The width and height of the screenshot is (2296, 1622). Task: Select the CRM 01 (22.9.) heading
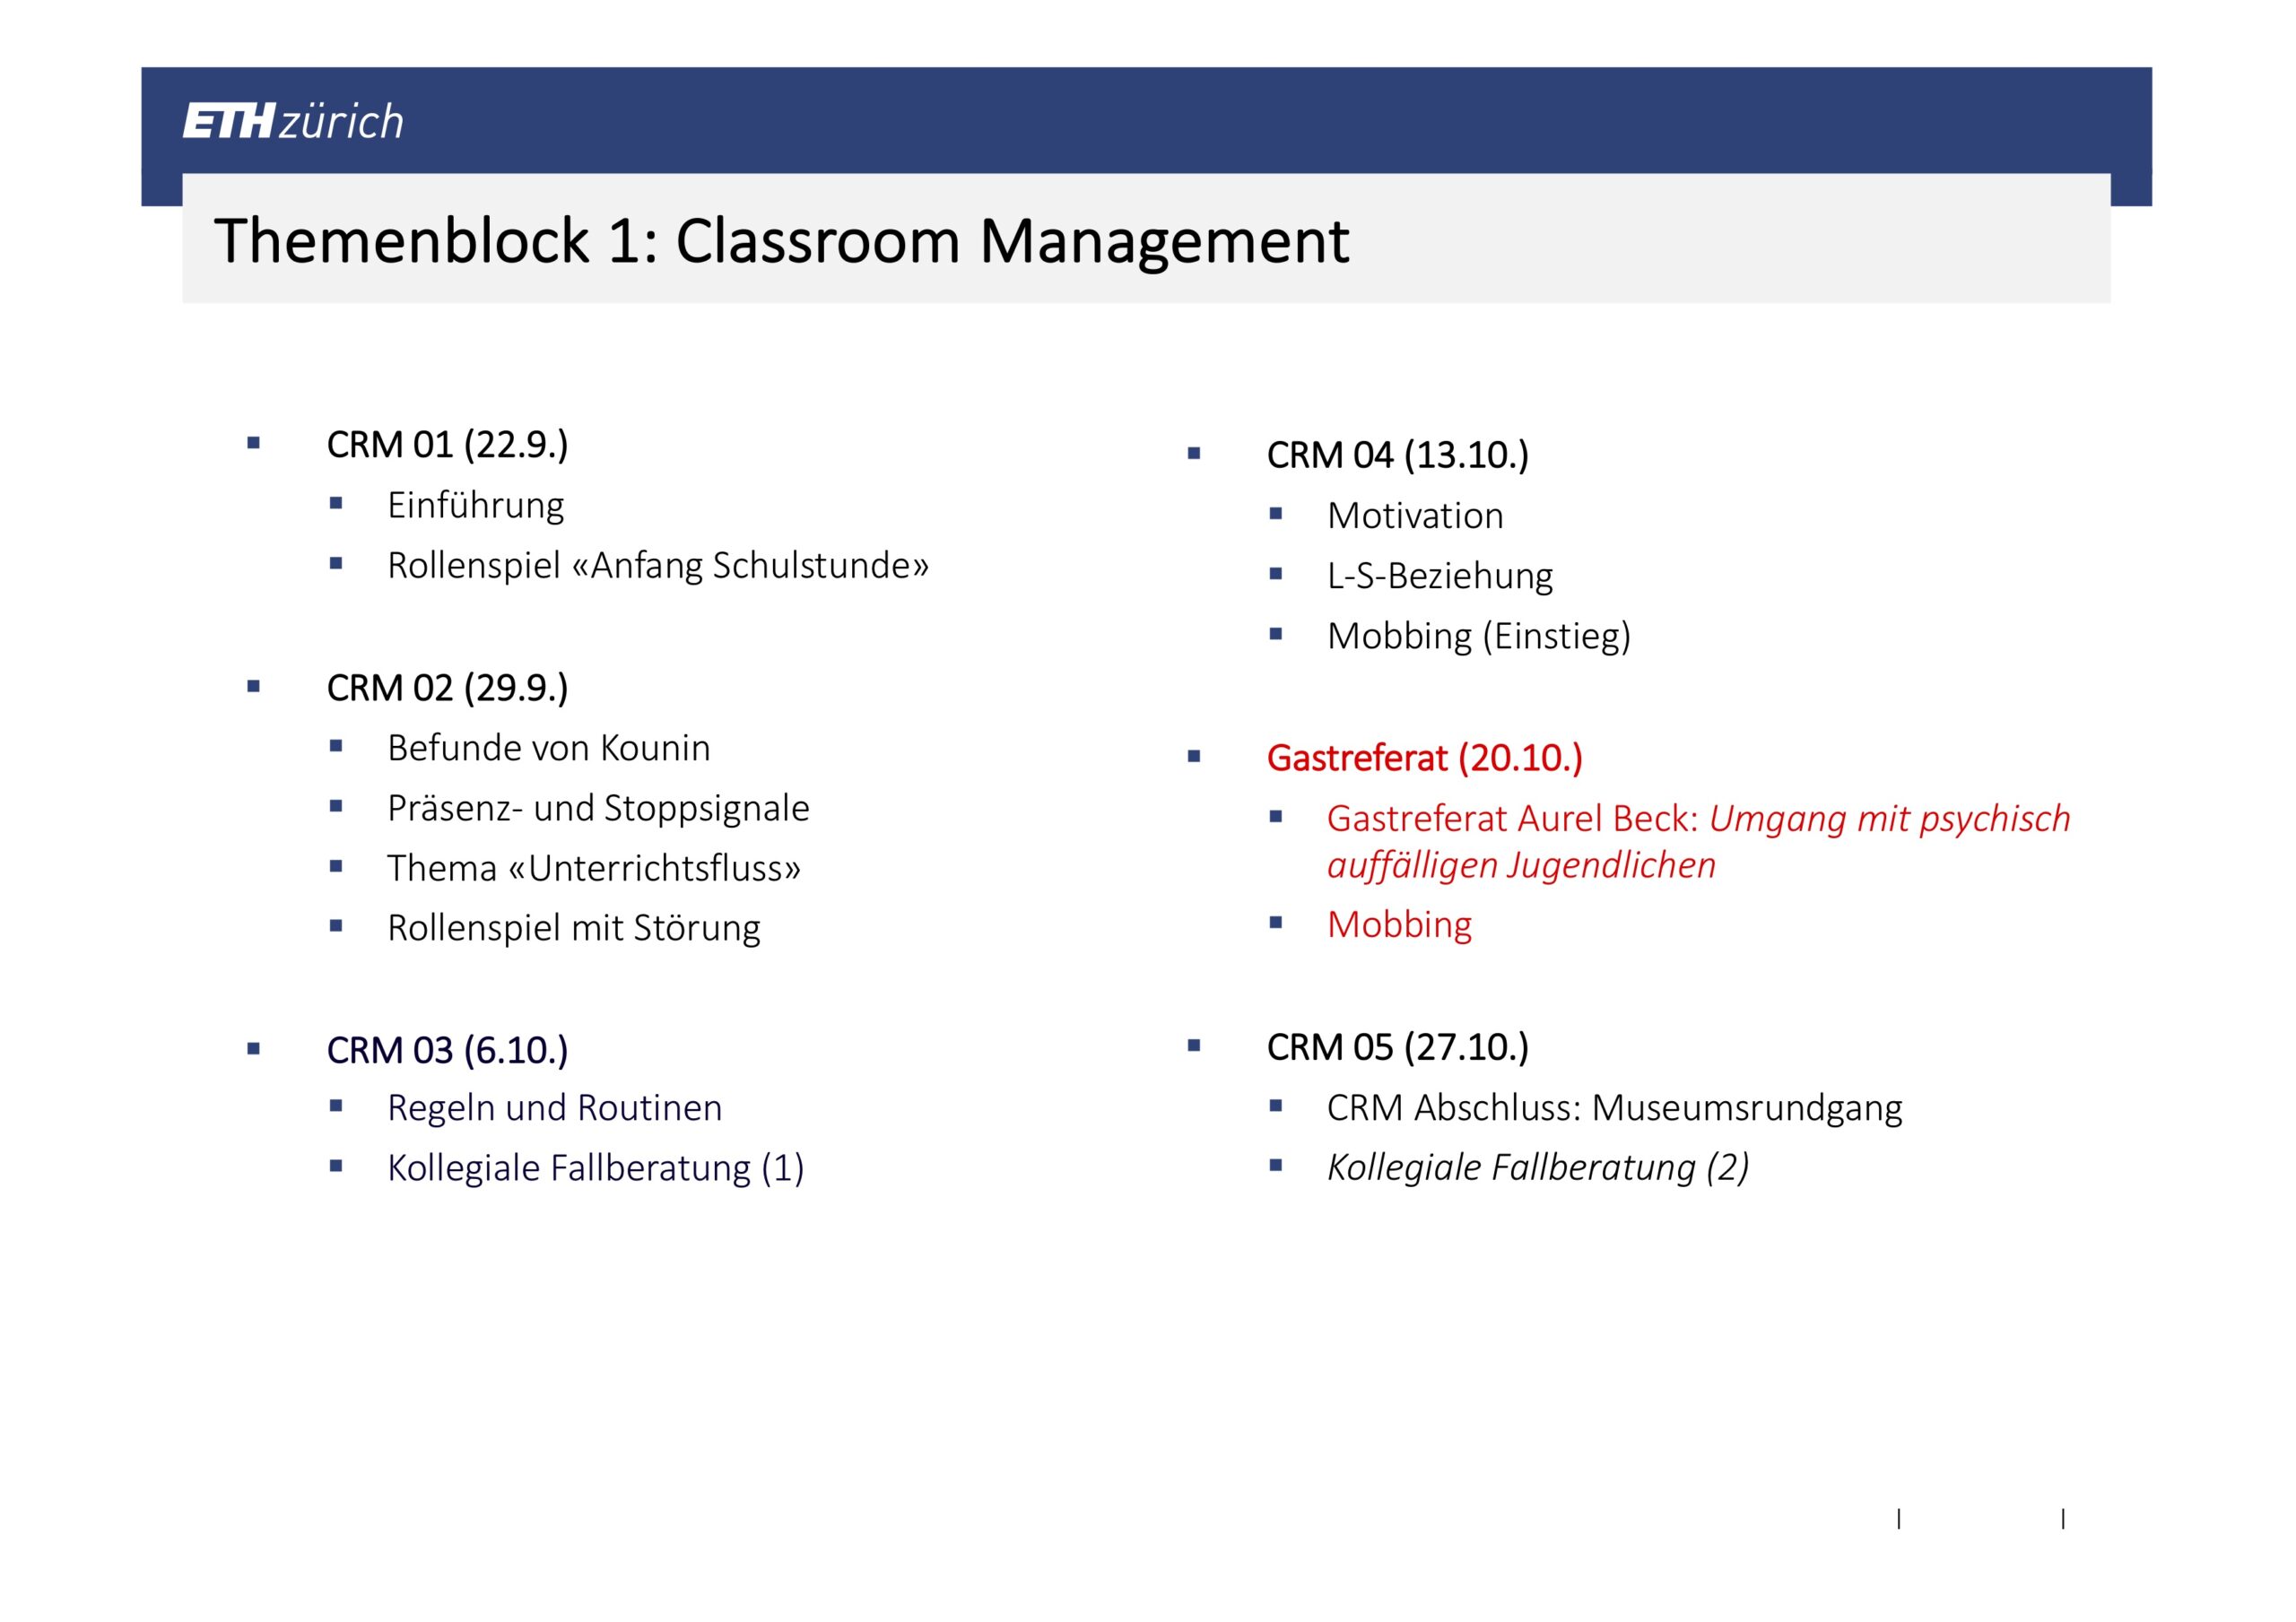(x=447, y=444)
